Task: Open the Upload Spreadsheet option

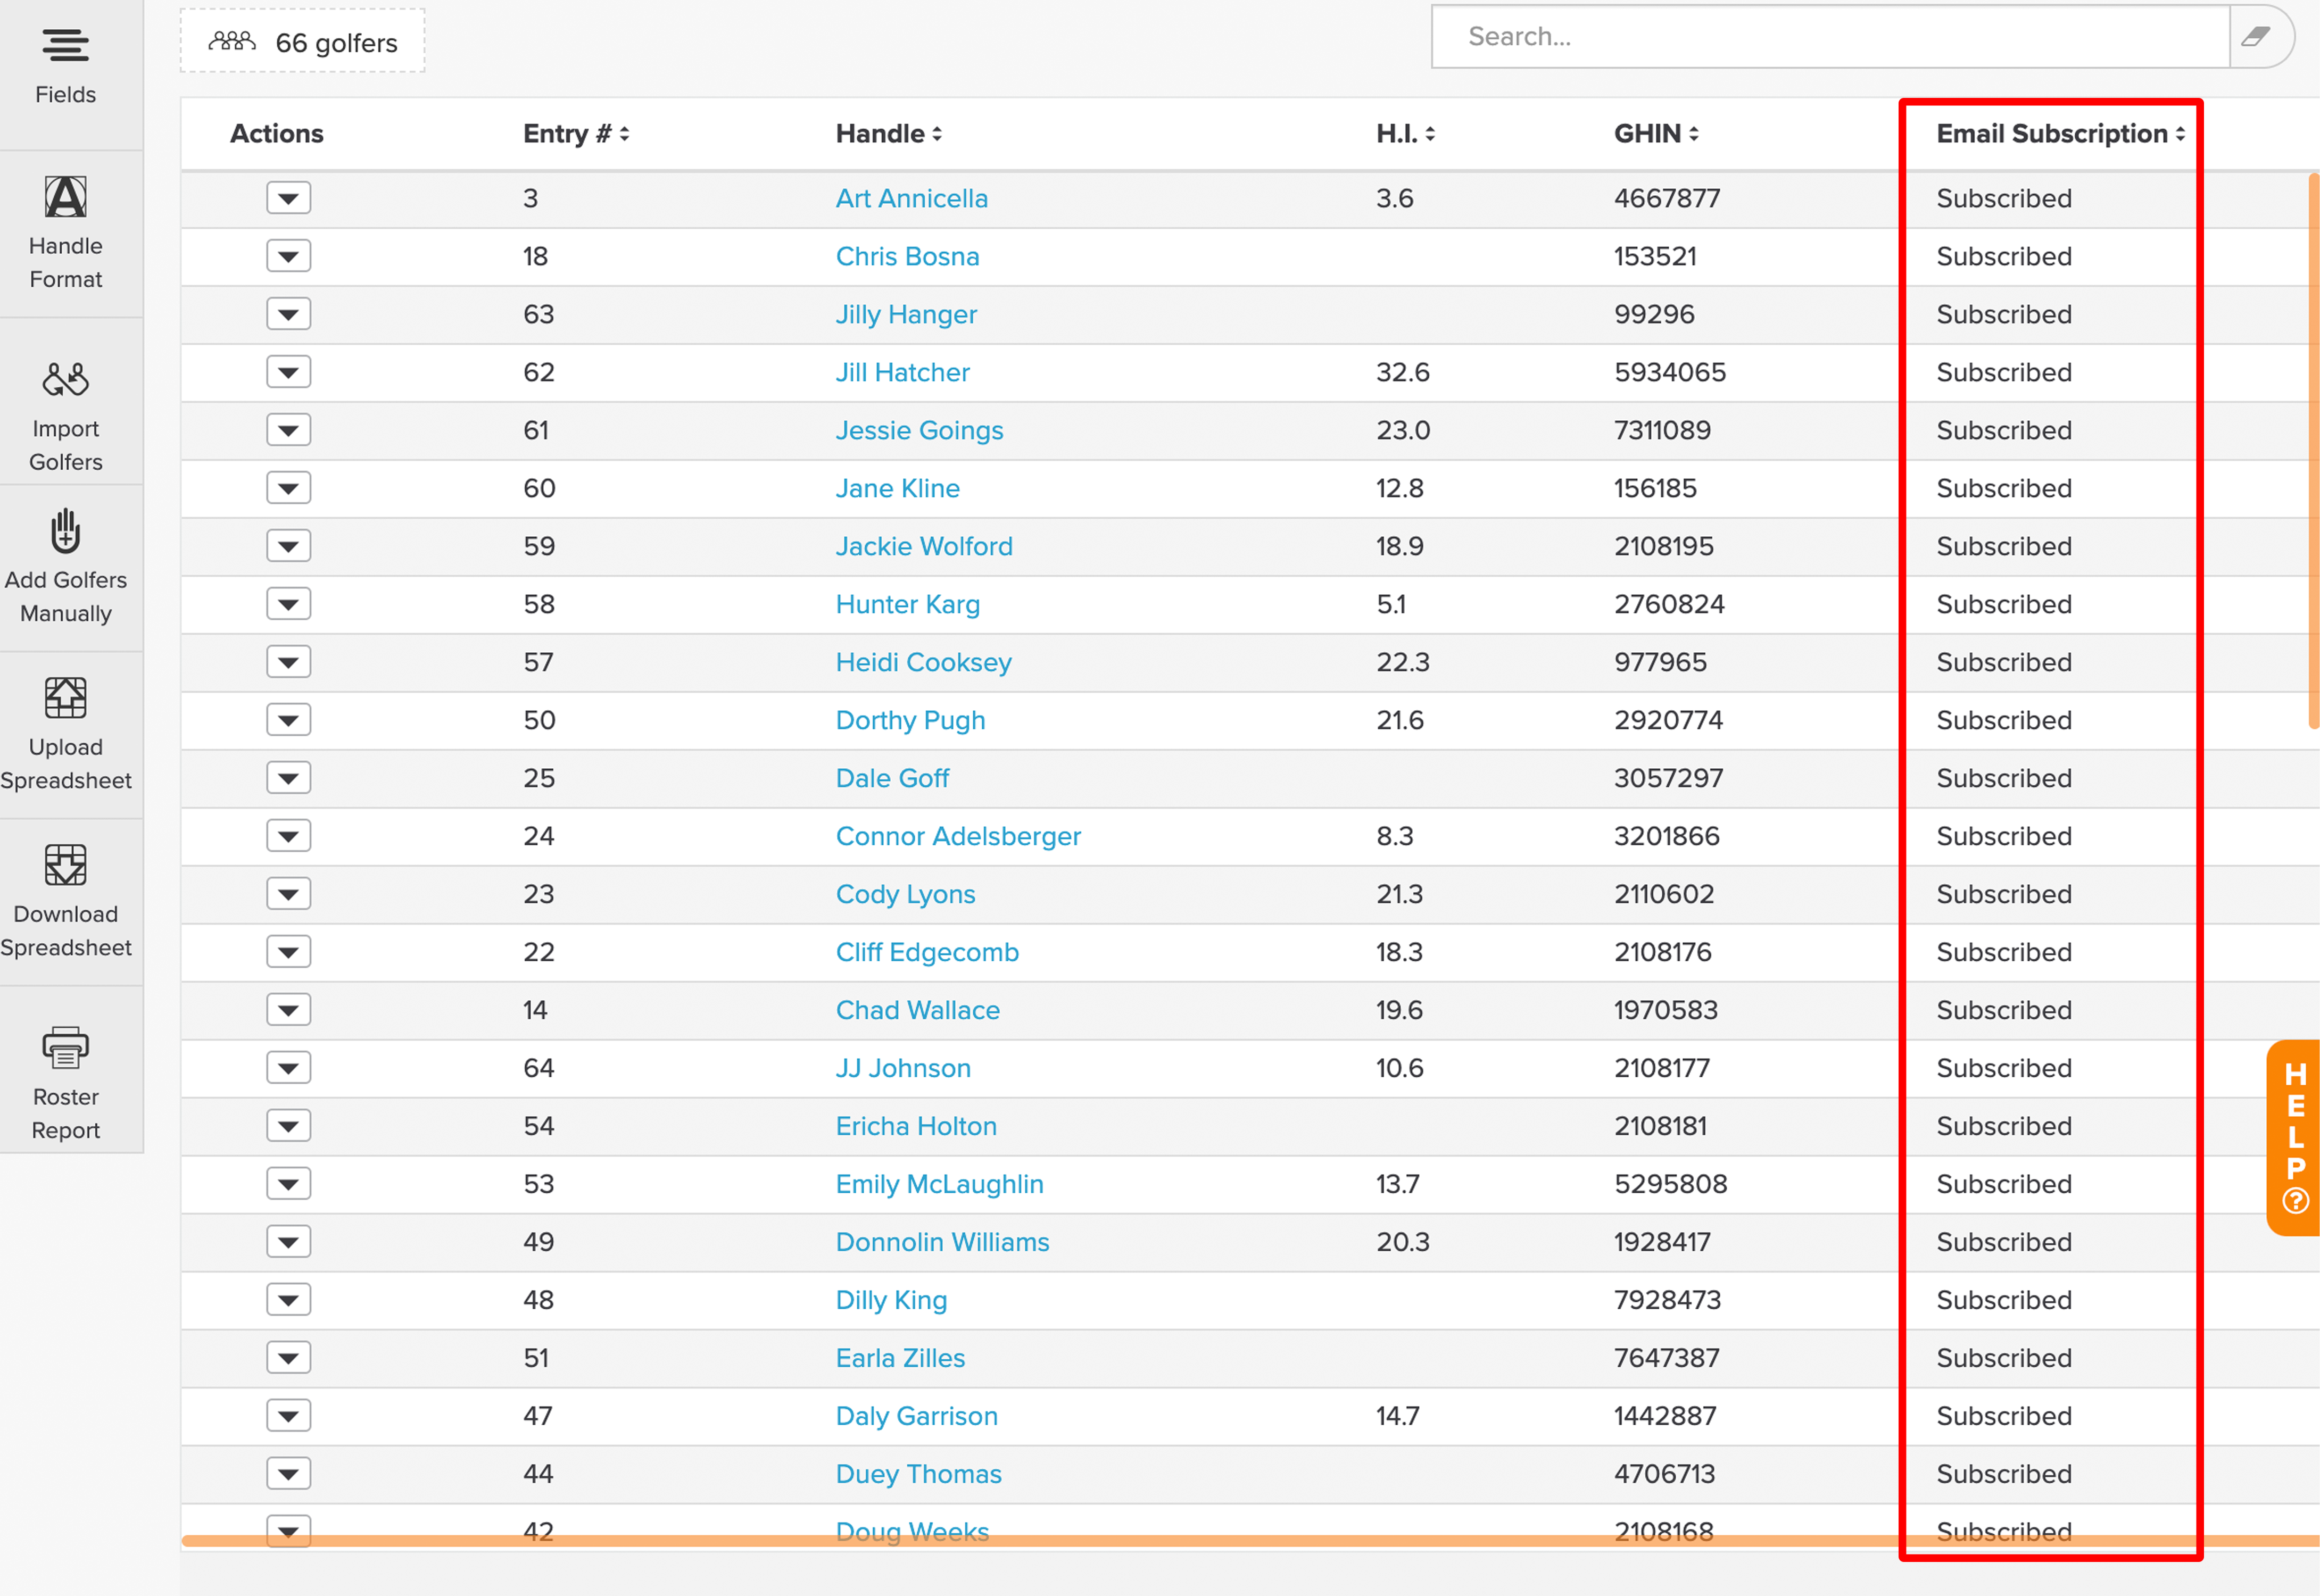Action: 65,735
